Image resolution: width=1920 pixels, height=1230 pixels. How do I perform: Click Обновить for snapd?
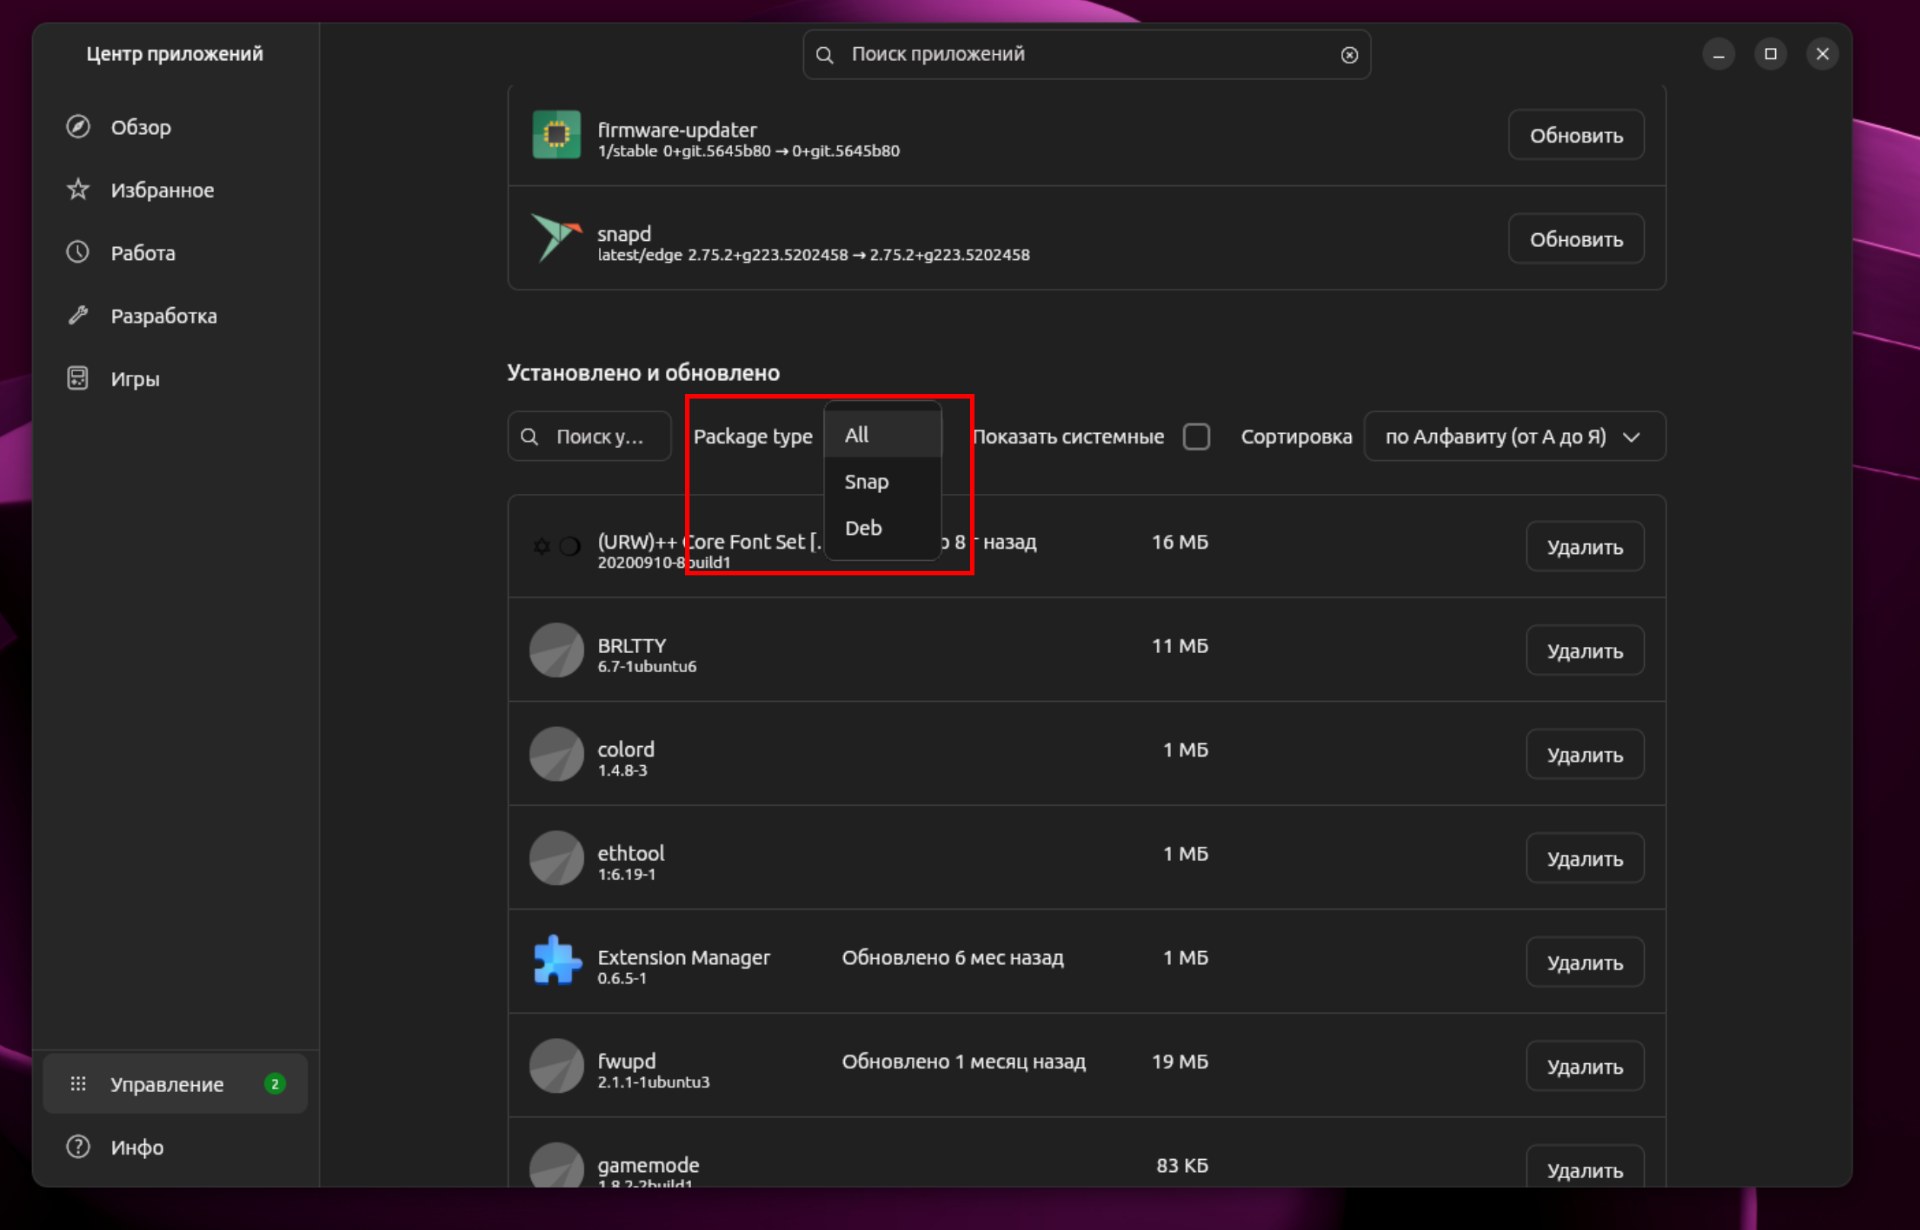tap(1575, 239)
